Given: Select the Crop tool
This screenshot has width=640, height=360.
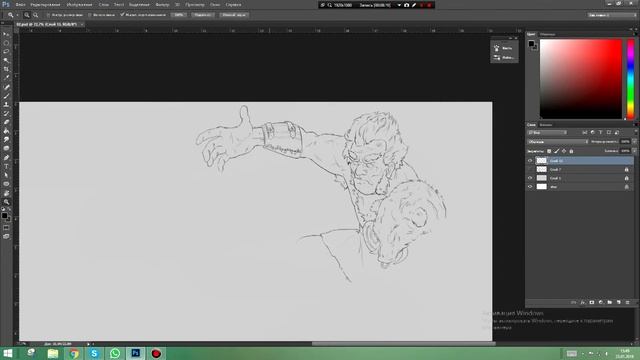Looking at the screenshot, I should 6,69.
